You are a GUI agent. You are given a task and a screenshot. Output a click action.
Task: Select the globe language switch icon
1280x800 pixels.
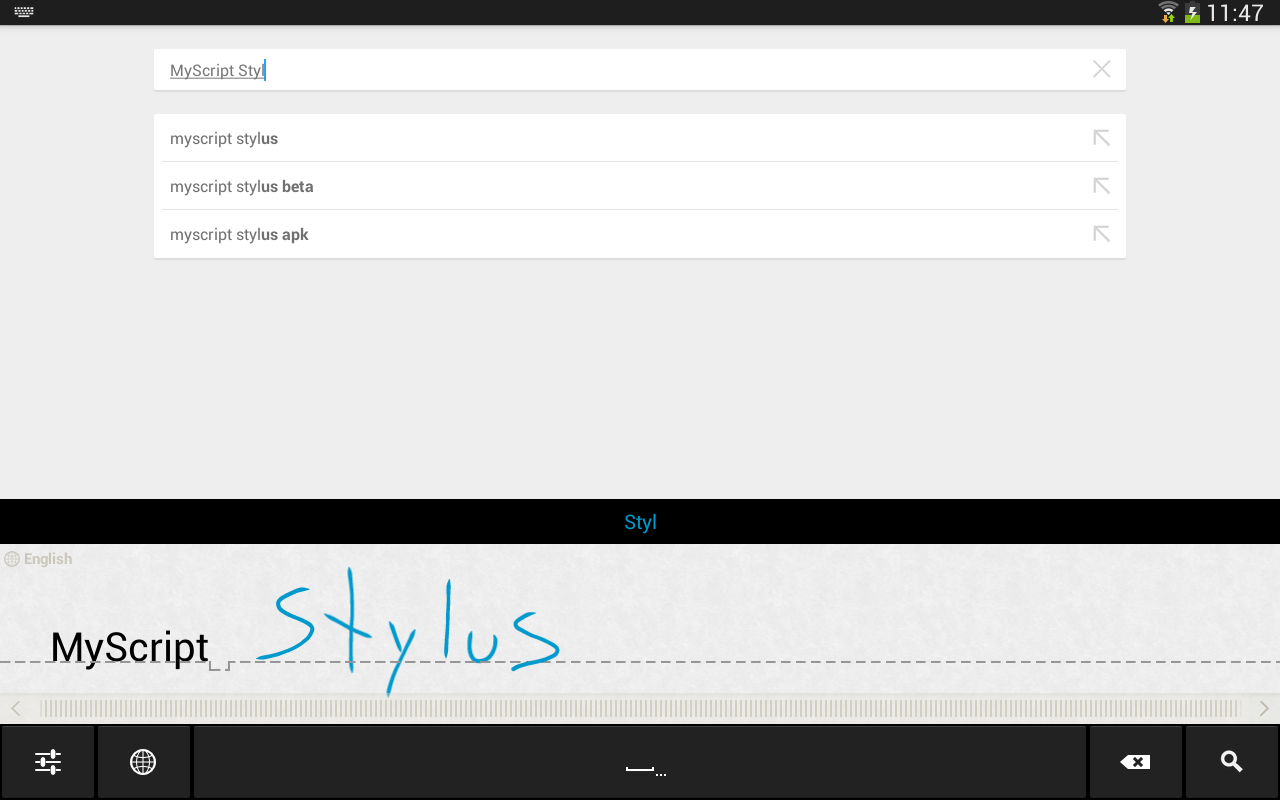tap(143, 761)
